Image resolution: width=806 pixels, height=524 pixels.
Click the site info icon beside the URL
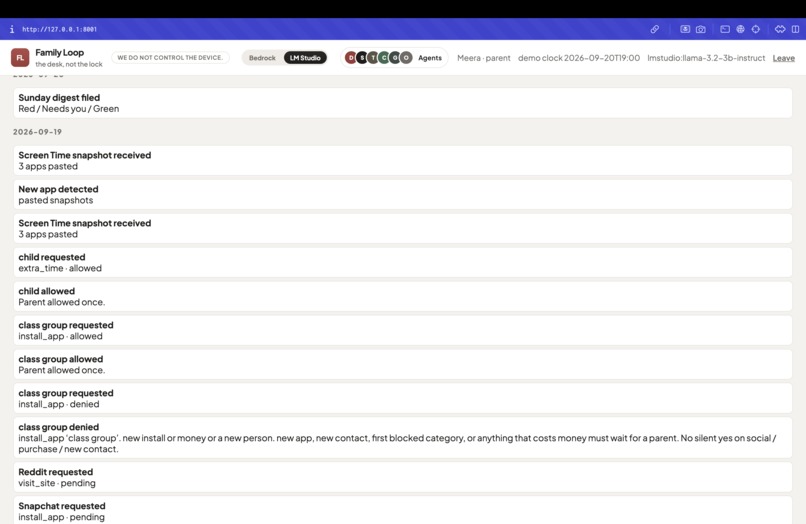point(11,29)
